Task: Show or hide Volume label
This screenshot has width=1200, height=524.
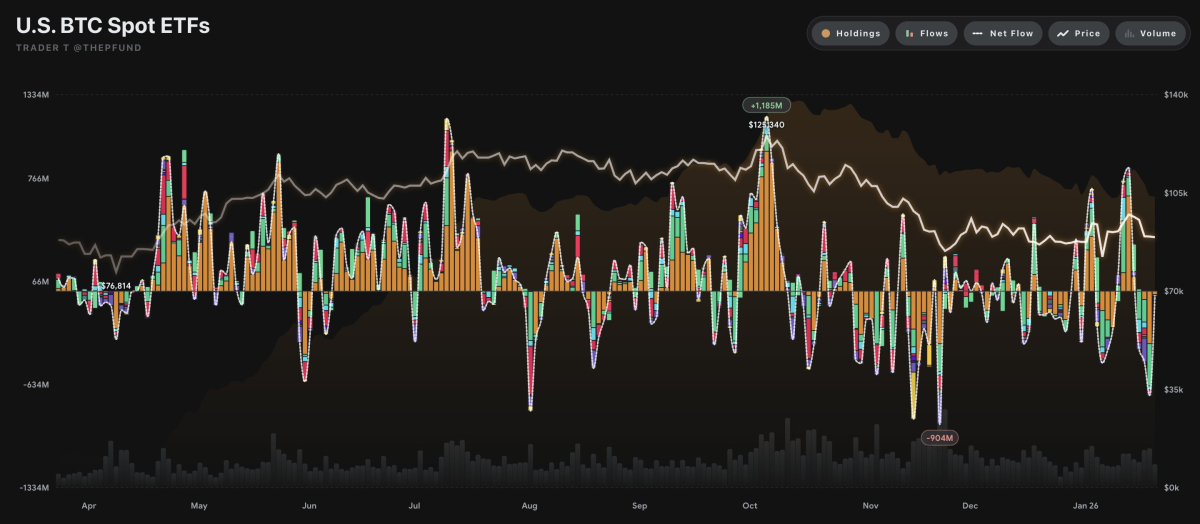Action: click(x=1158, y=33)
